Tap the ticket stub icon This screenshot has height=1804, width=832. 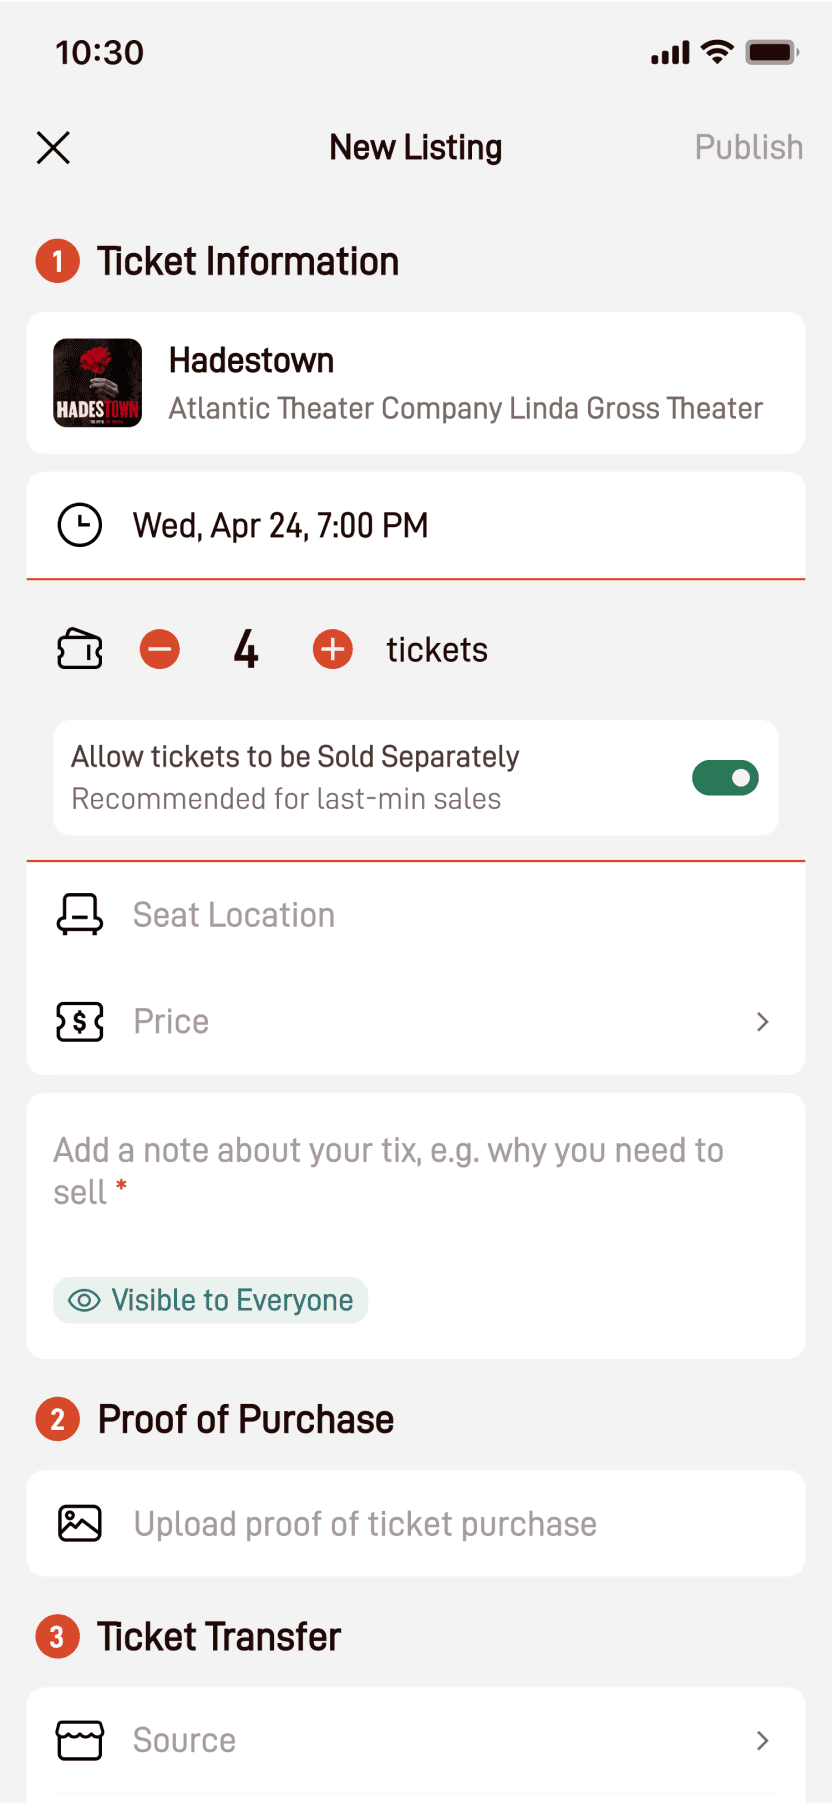pos(80,649)
